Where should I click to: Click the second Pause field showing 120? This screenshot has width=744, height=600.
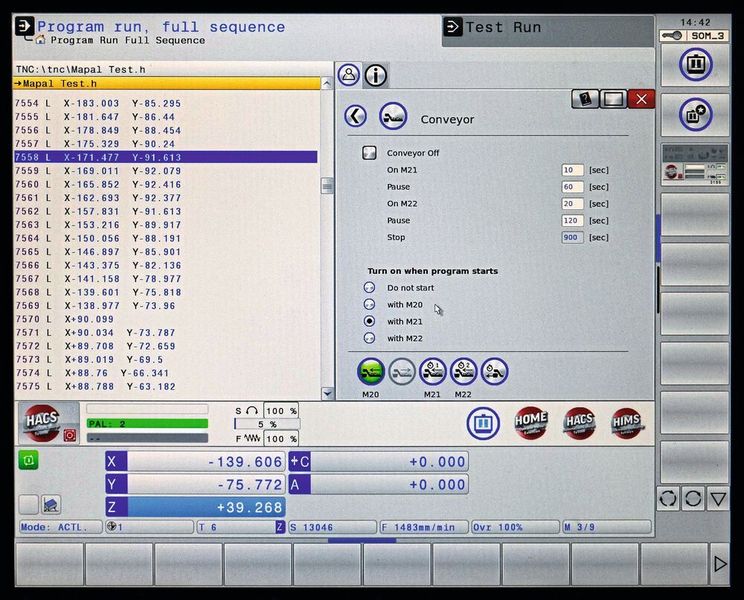(x=572, y=221)
